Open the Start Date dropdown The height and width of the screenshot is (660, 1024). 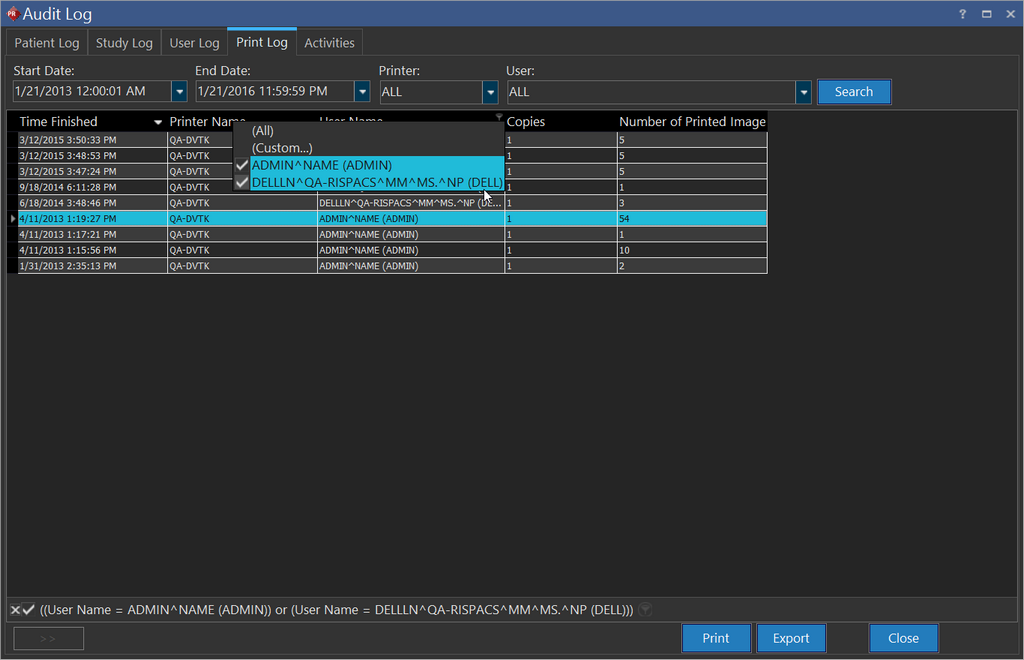[x=179, y=92]
